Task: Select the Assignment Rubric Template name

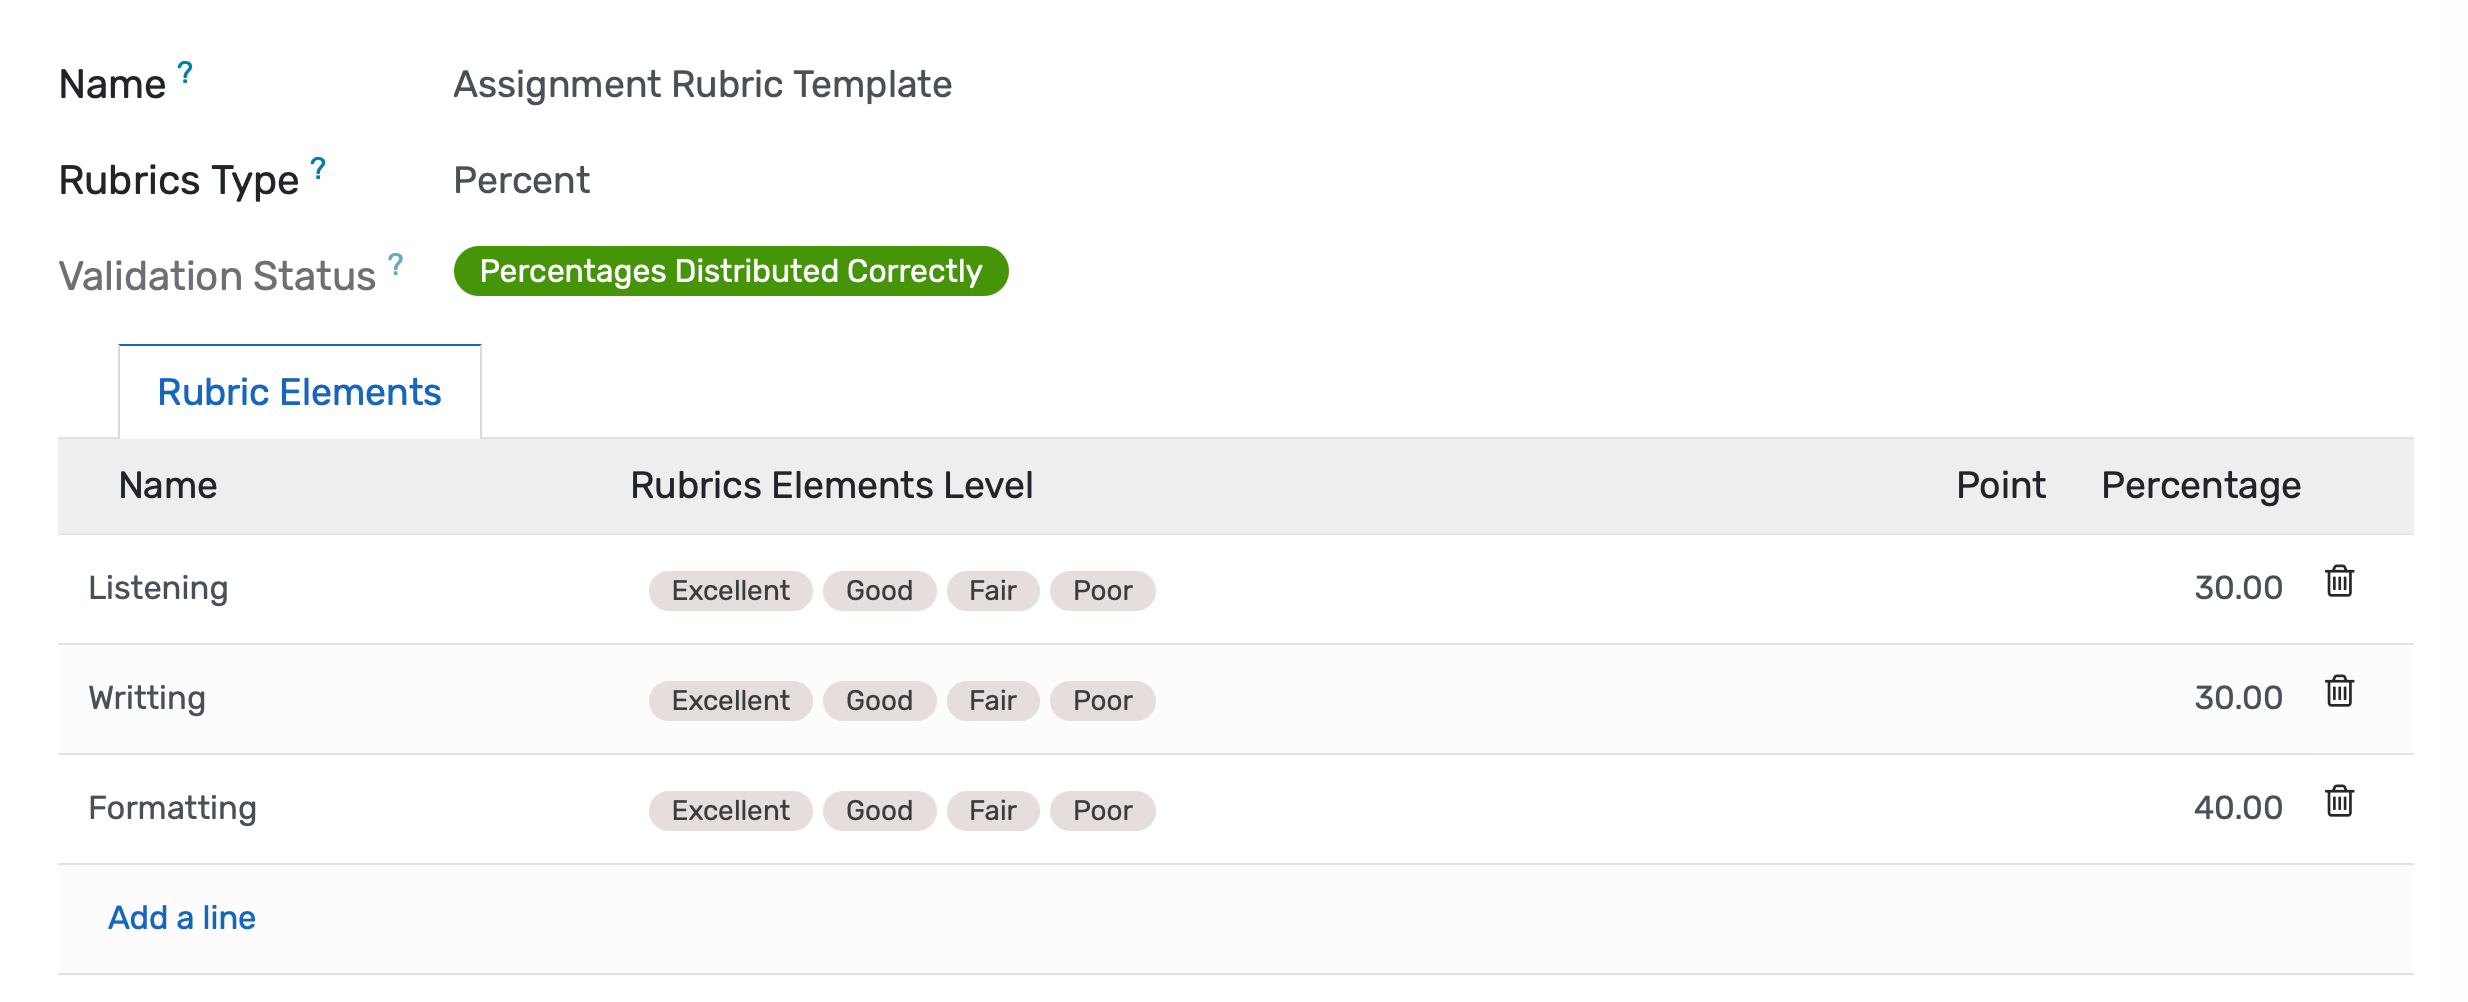Action: [x=702, y=84]
